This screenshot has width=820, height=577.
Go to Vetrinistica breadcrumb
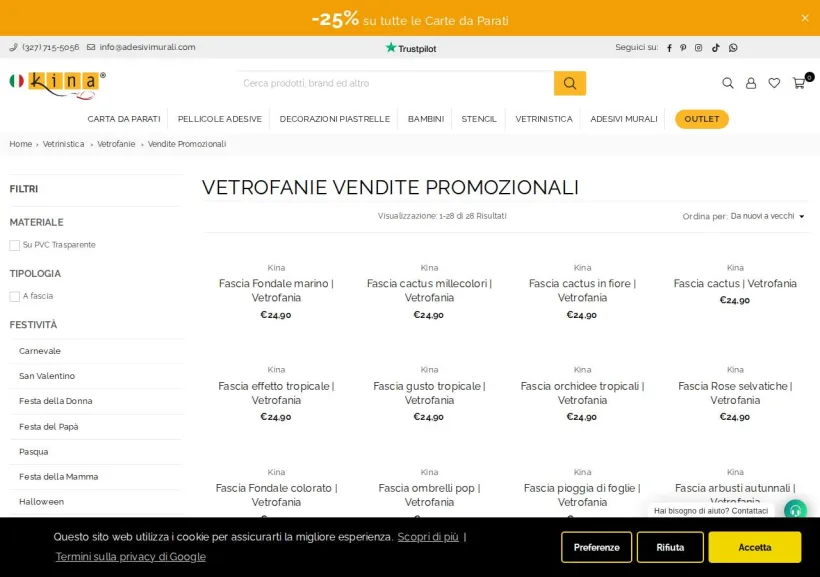[63, 144]
